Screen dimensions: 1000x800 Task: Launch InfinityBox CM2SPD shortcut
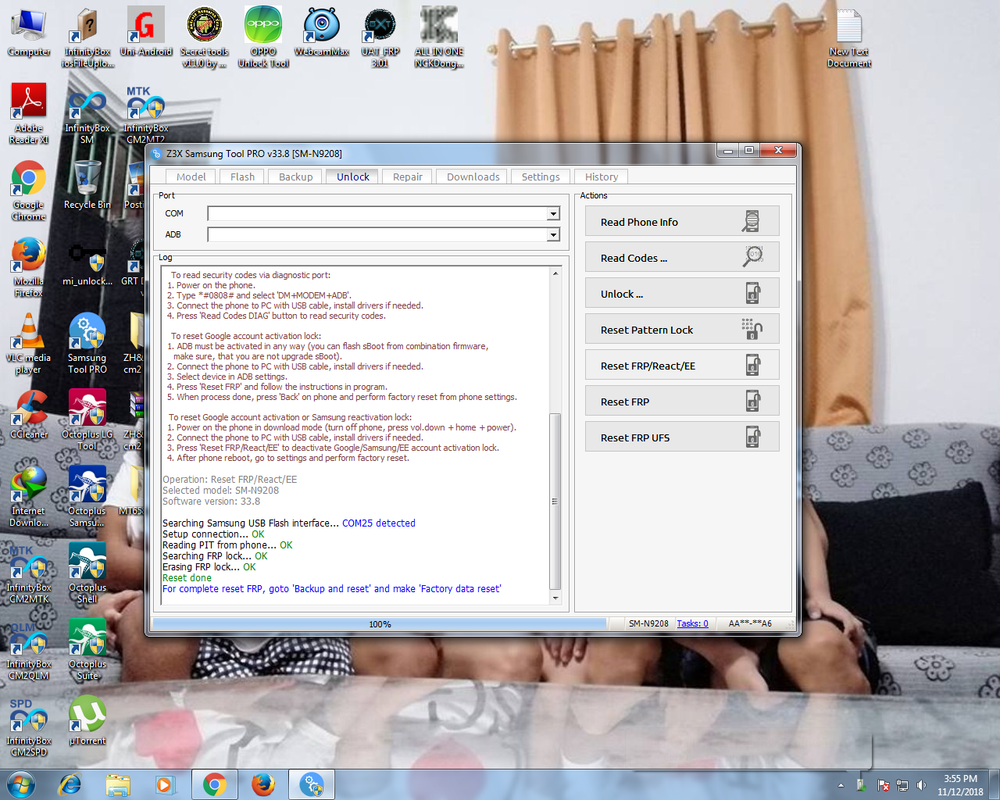click(29, 726)
